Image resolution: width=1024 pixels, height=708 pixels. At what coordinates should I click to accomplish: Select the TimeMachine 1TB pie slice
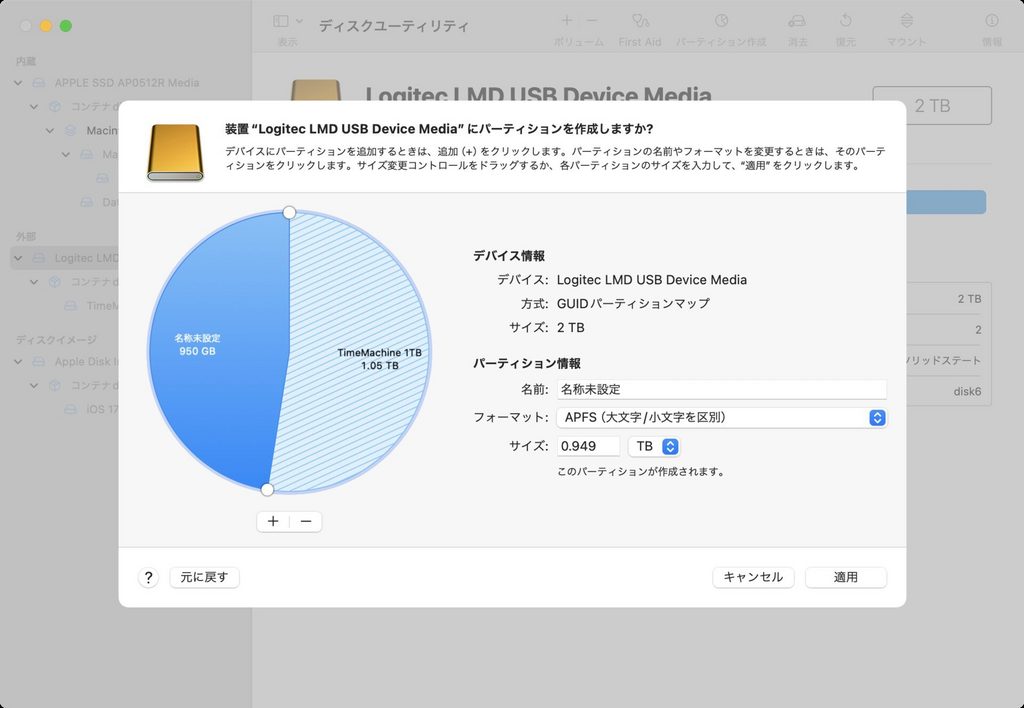pyautogui.click(x=359, y=353)
